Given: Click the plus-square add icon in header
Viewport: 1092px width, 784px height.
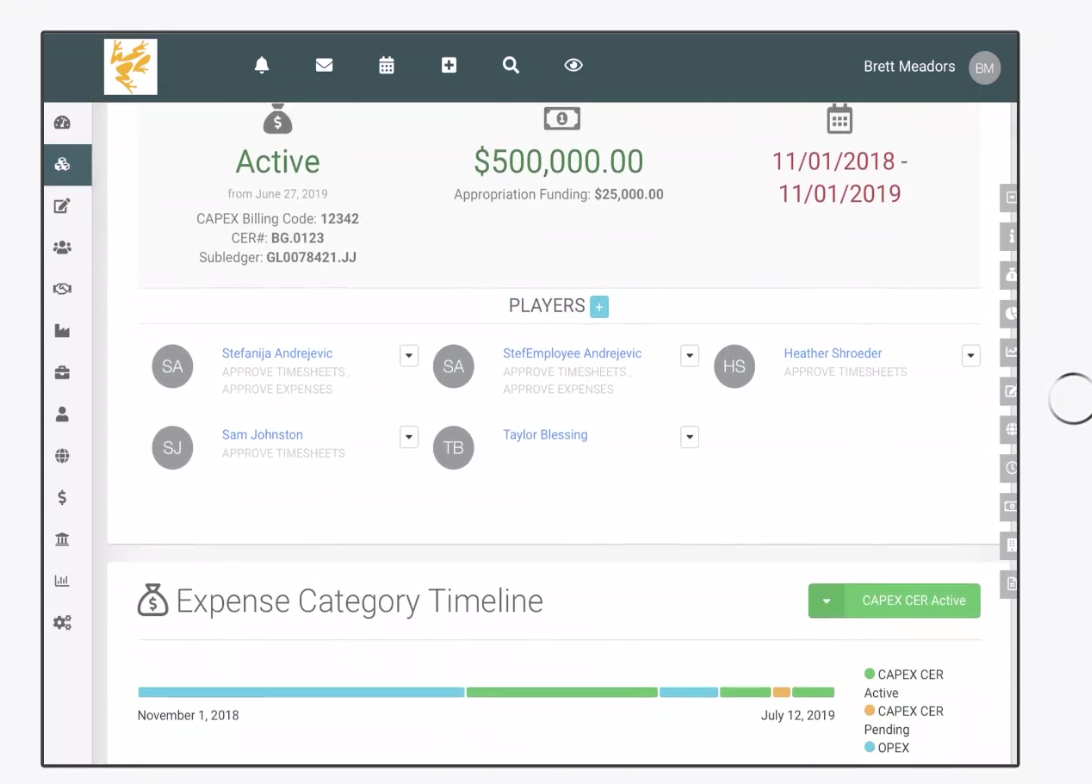Looking at the screenshot, I should tap(449, 65).
